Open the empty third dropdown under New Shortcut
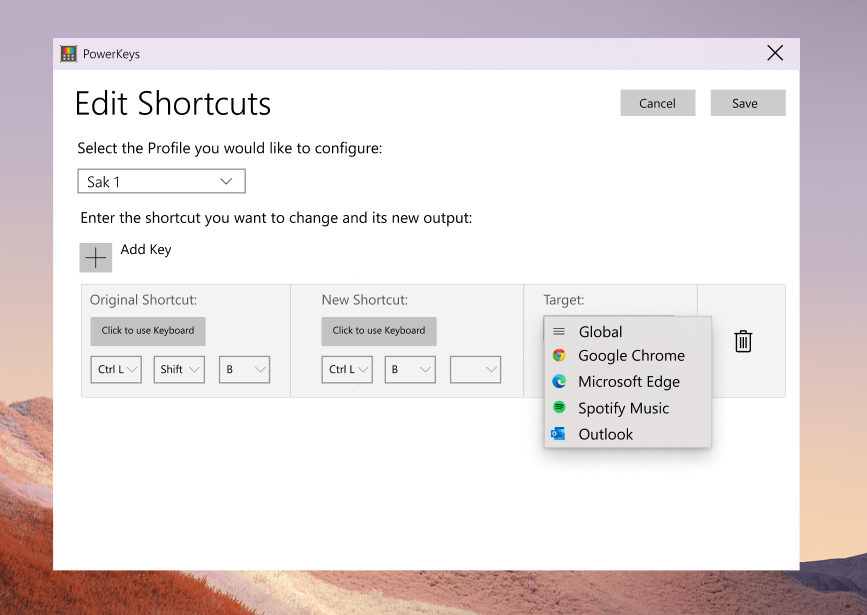This screenshot has height=615, width=867. [x=475, y=369]
